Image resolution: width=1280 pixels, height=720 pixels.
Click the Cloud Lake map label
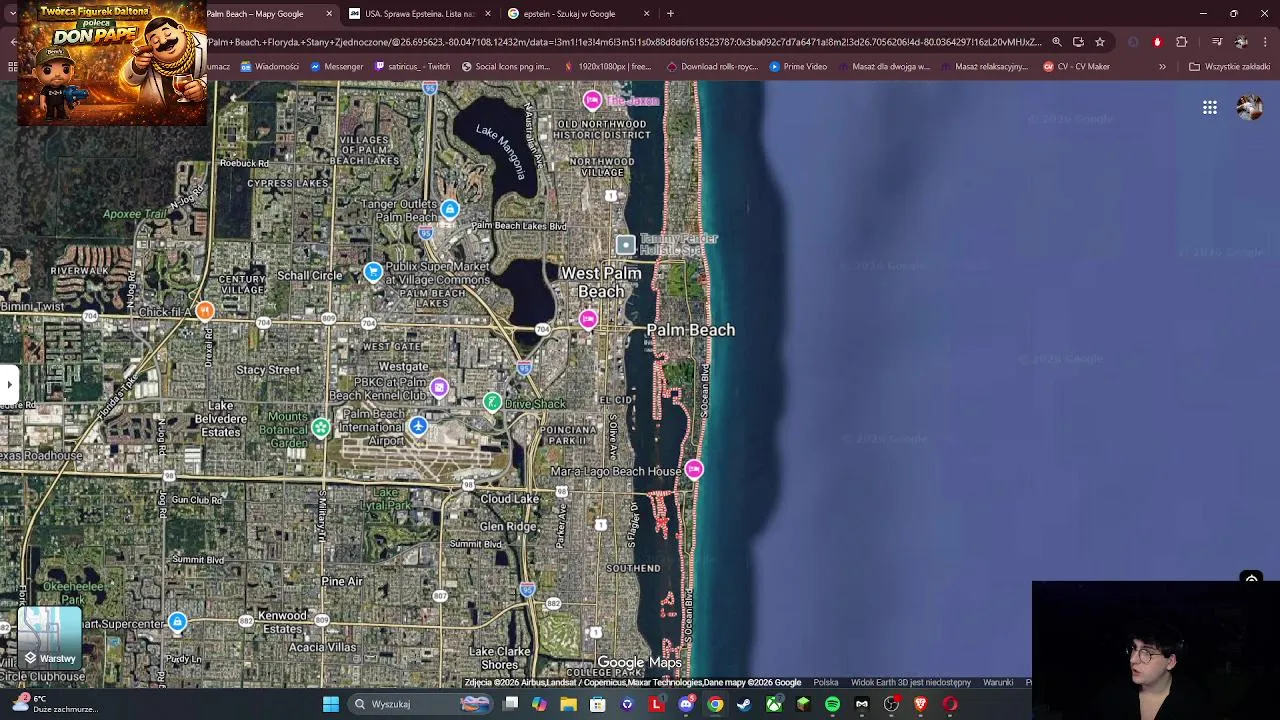tap(510, 499)
